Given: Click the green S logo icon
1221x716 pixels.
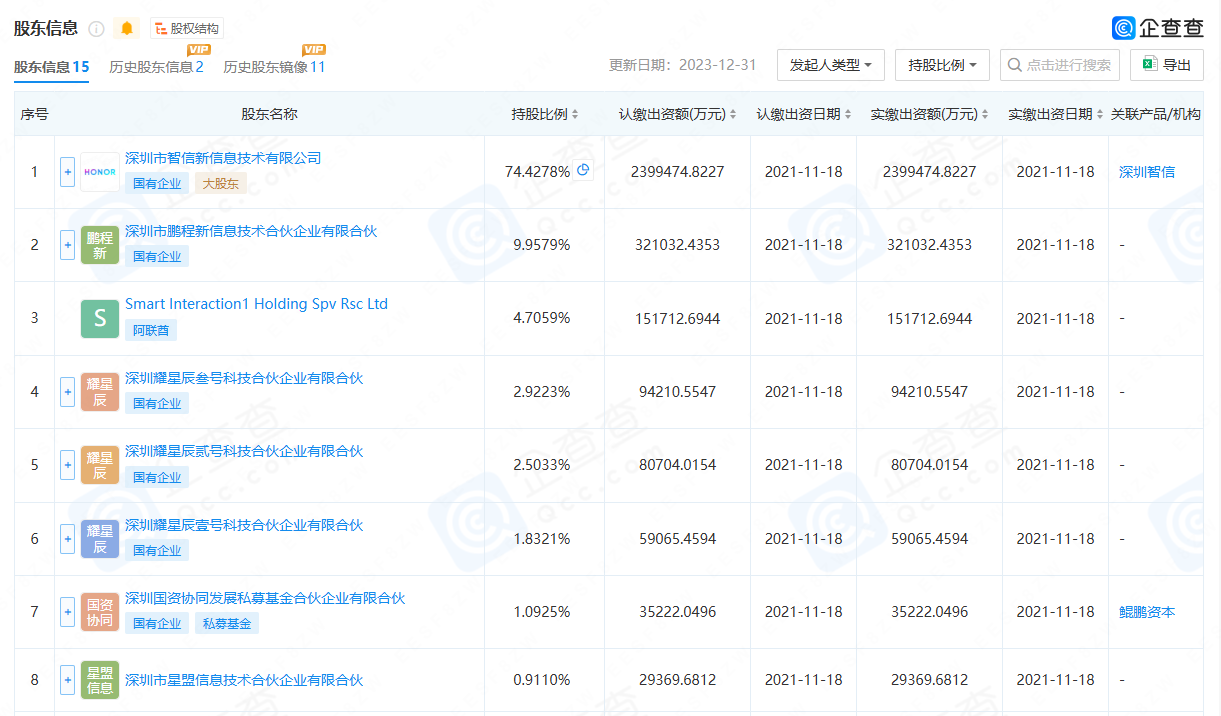Looking at the screenshot, I should click(x=100, y=319).
